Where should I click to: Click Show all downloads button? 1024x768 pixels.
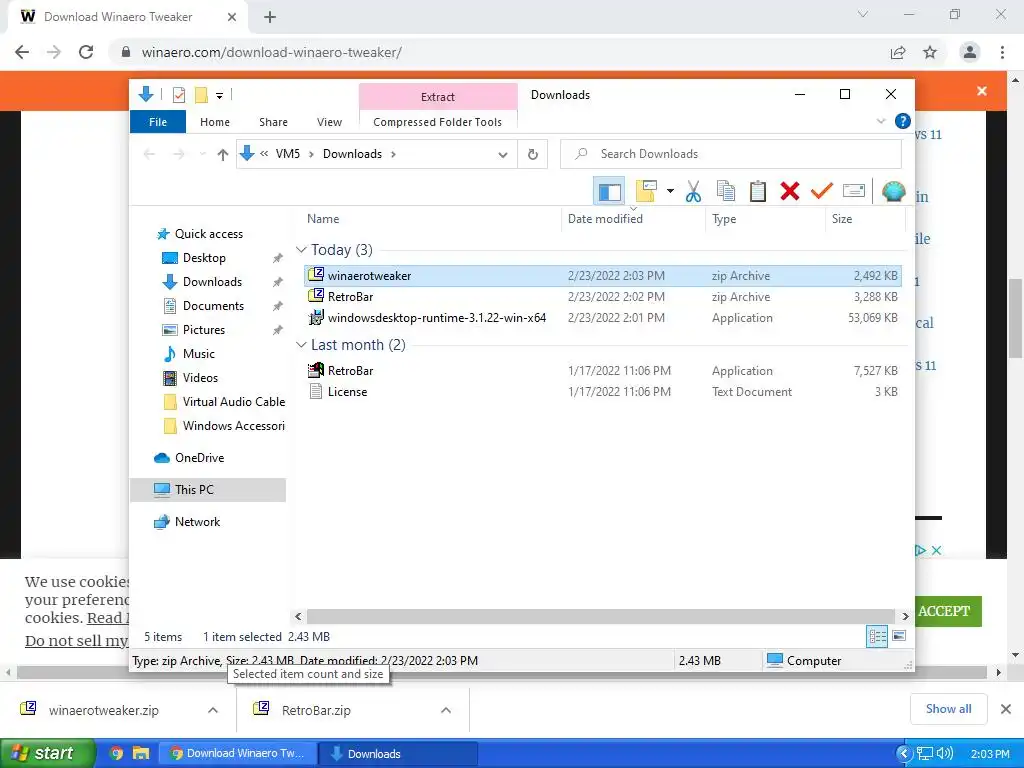948,709
